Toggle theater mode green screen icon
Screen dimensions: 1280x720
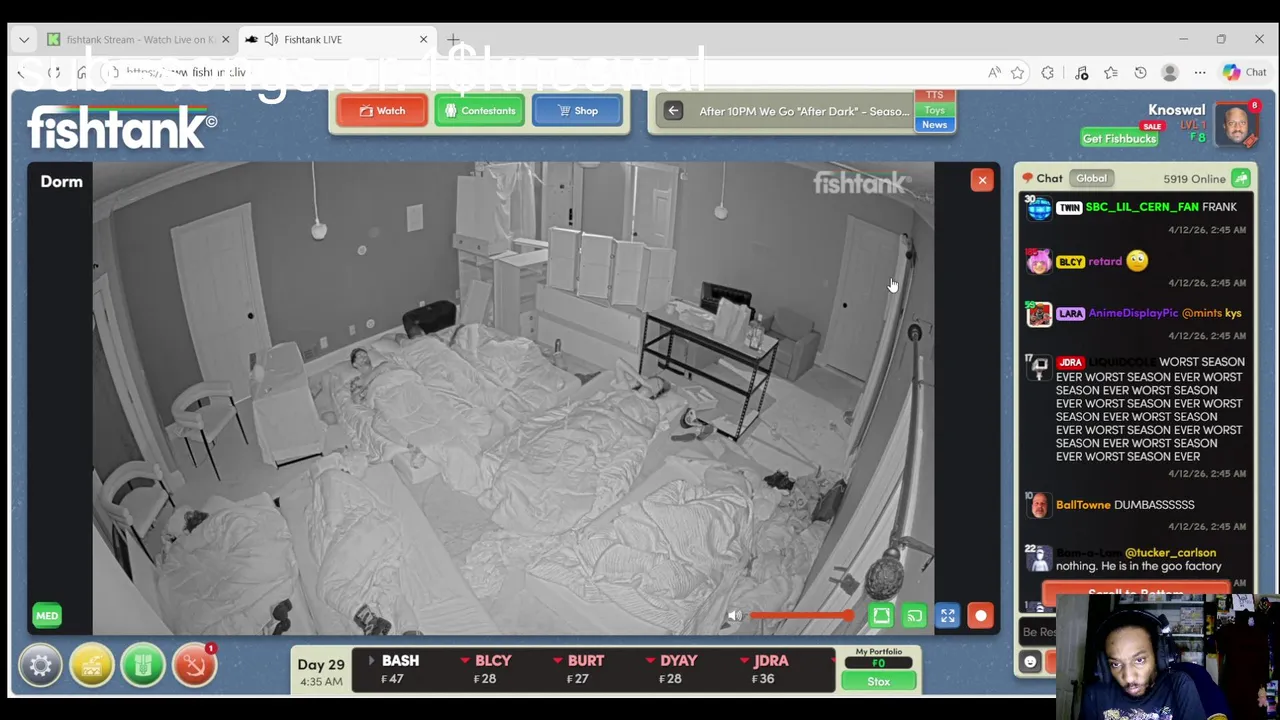[881, 616]
